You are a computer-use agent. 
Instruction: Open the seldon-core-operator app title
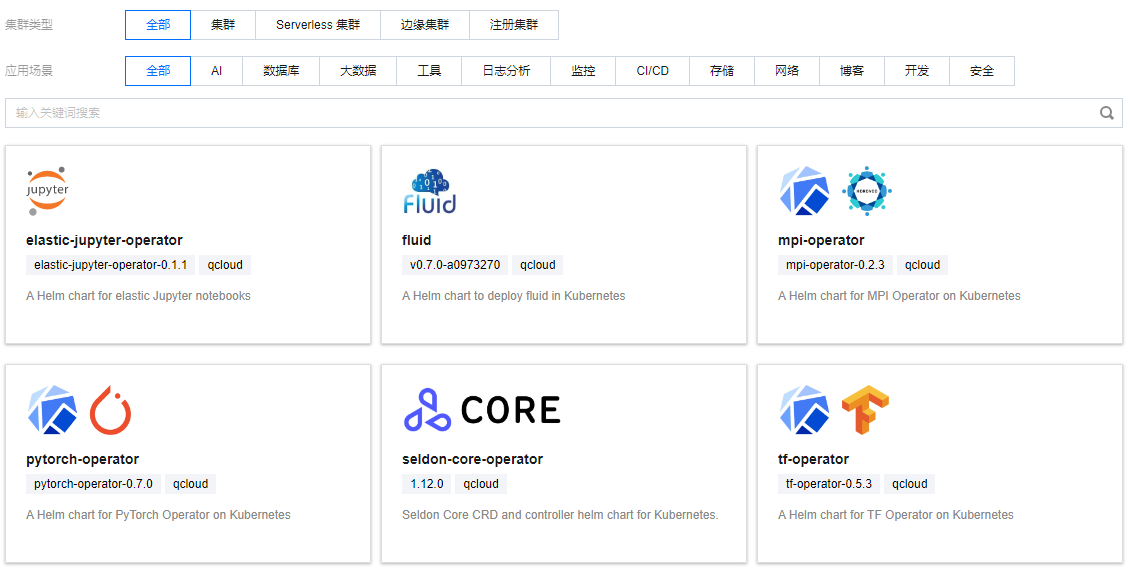[x=473, y=459]
